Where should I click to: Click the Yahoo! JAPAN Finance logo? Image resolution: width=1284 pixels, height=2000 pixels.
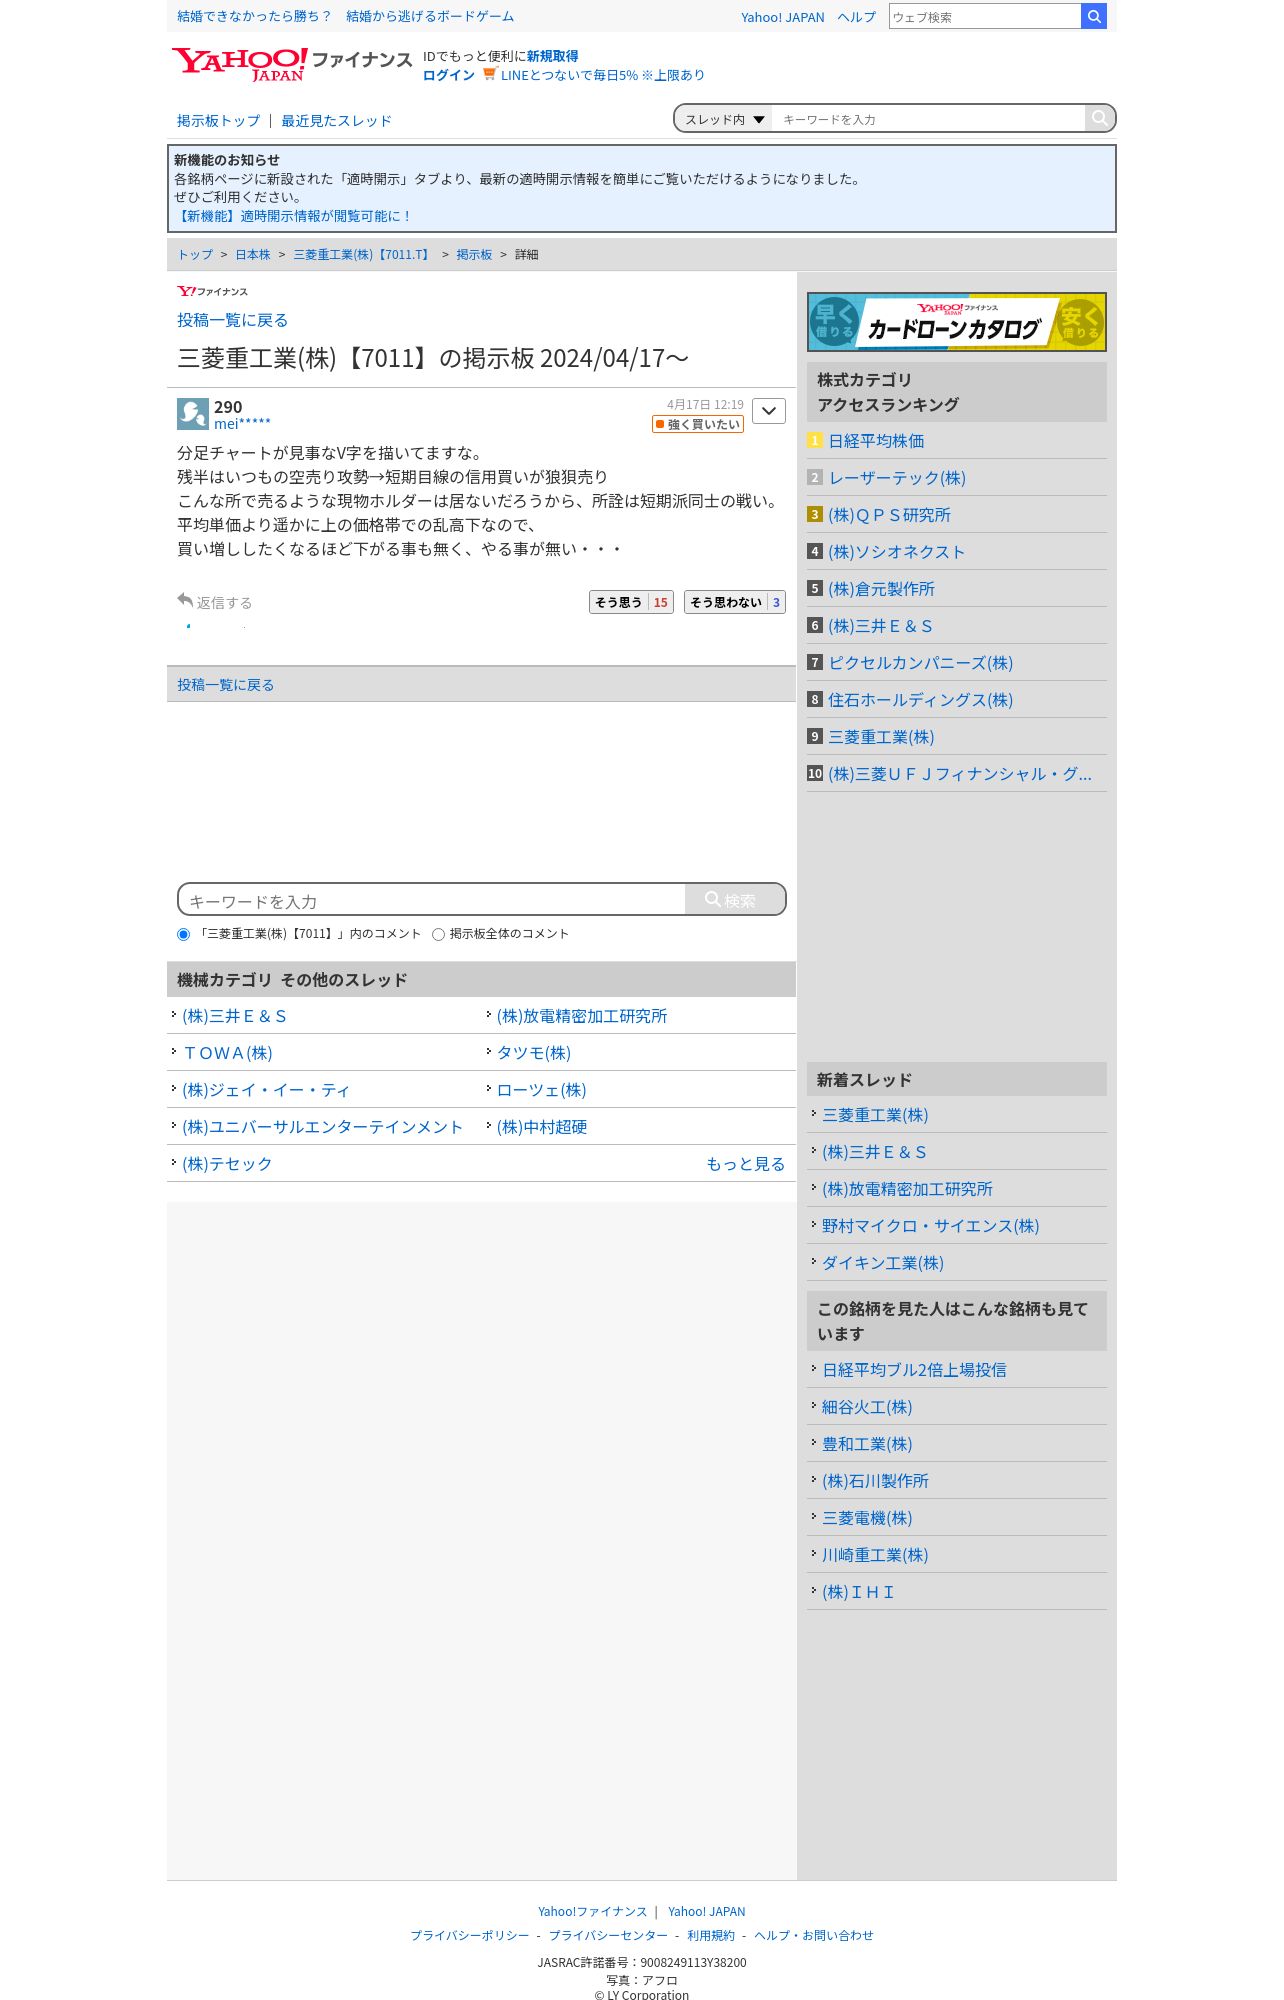click(291, 64)
